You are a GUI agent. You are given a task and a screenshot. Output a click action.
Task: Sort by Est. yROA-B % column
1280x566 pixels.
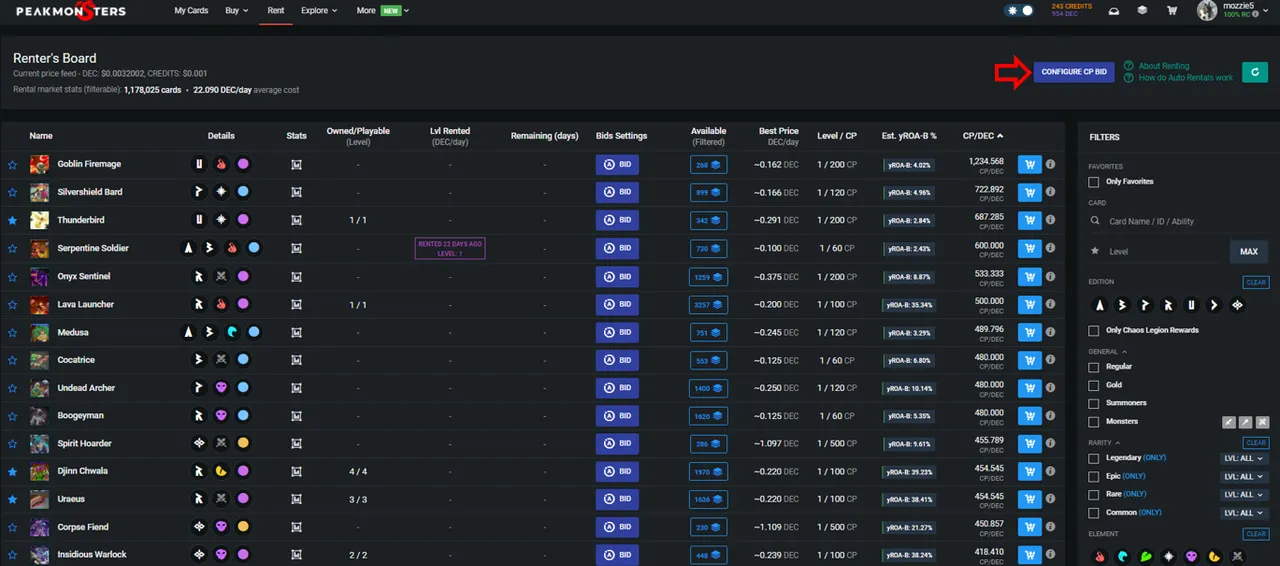[x=909, y=136]
